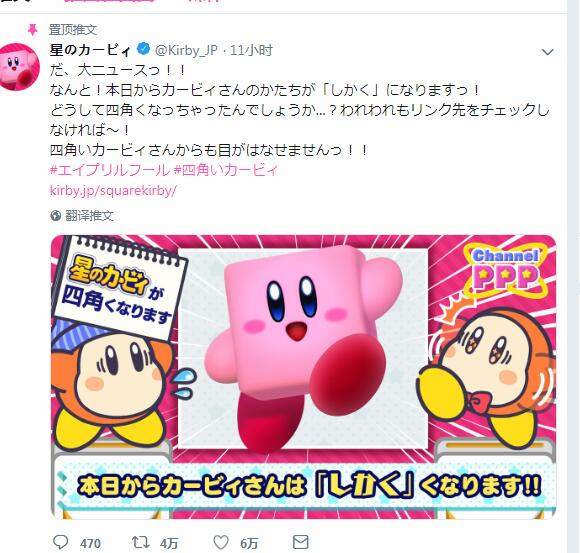Click the 470 replies count
The width and height of the screenshot is (580, 553).
pyautogui.click(x=90, y=543)
